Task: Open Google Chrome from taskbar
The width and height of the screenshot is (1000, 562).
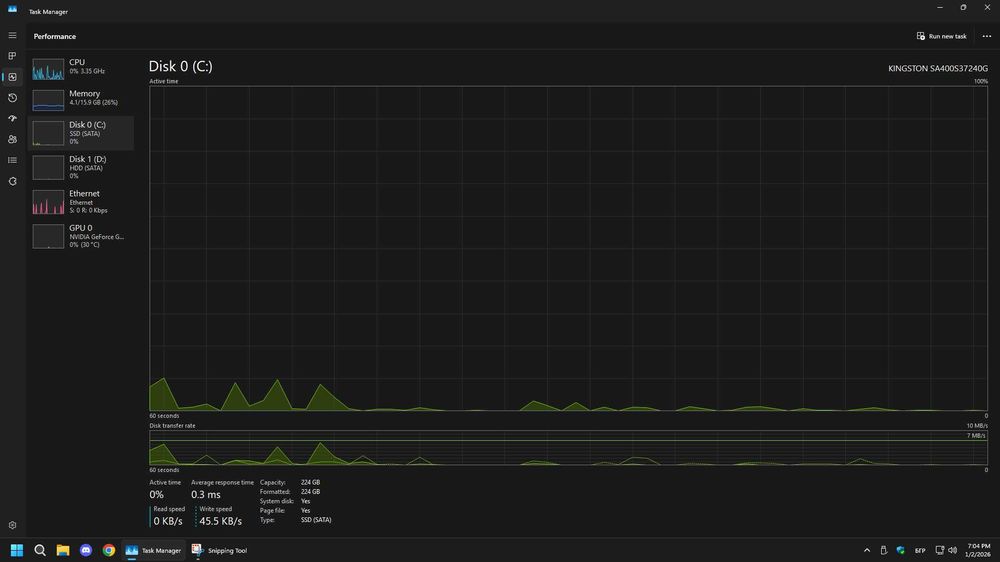Action: [109, 550]
